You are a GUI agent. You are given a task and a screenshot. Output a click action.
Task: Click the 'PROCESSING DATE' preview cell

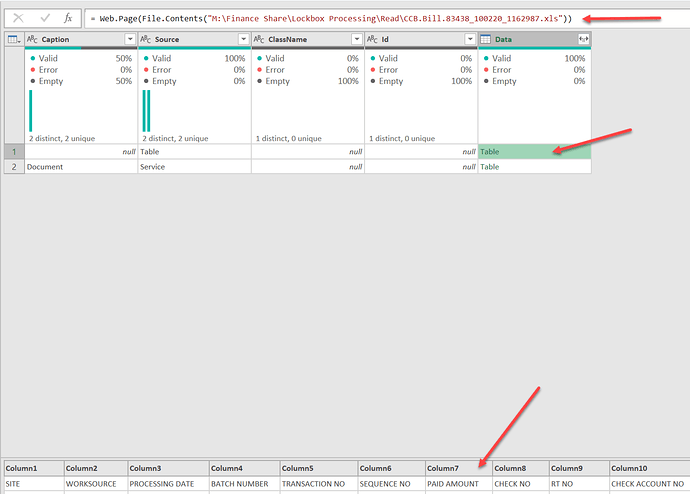[x=168, y=484]
